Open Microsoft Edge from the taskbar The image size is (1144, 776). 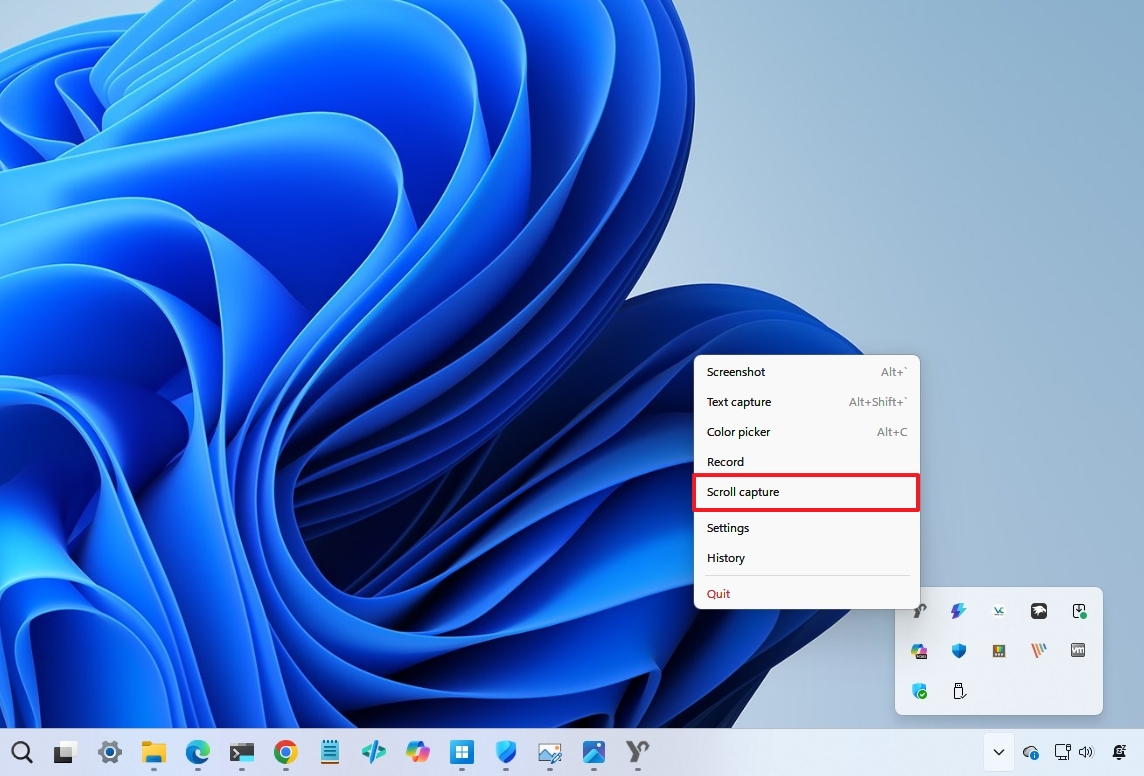point(198,752)
